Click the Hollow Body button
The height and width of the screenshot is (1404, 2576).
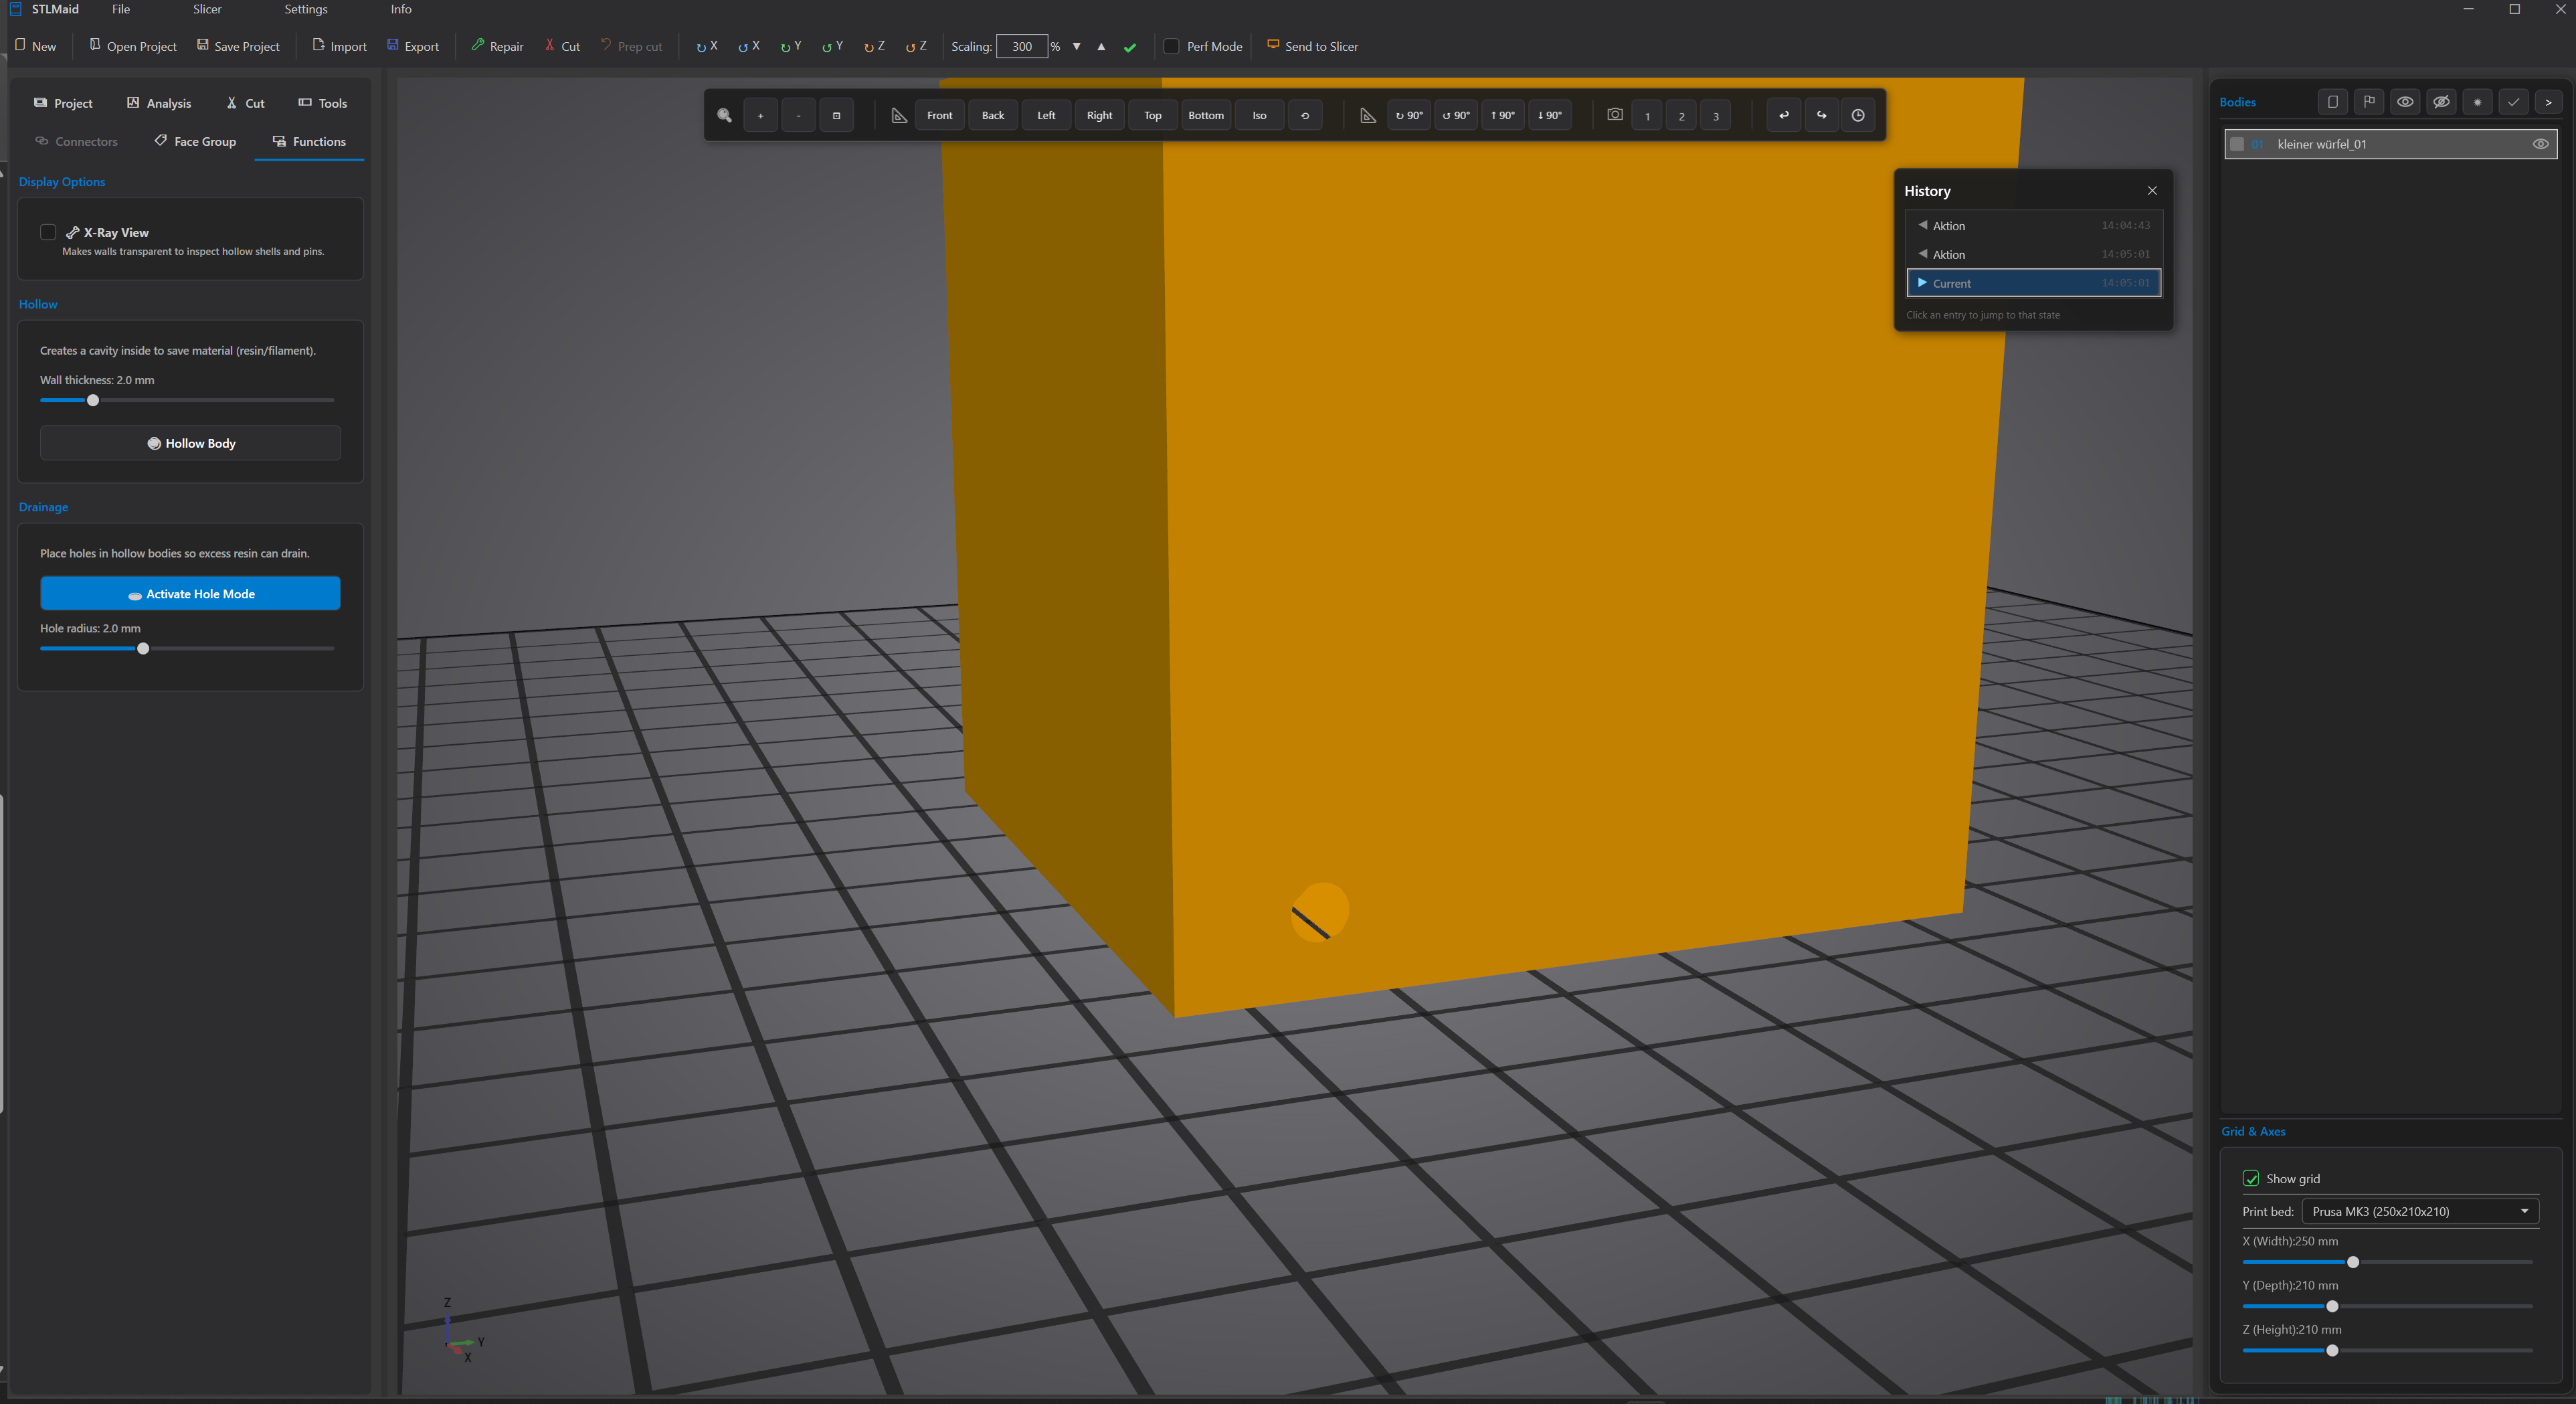(x=191, y=443)
